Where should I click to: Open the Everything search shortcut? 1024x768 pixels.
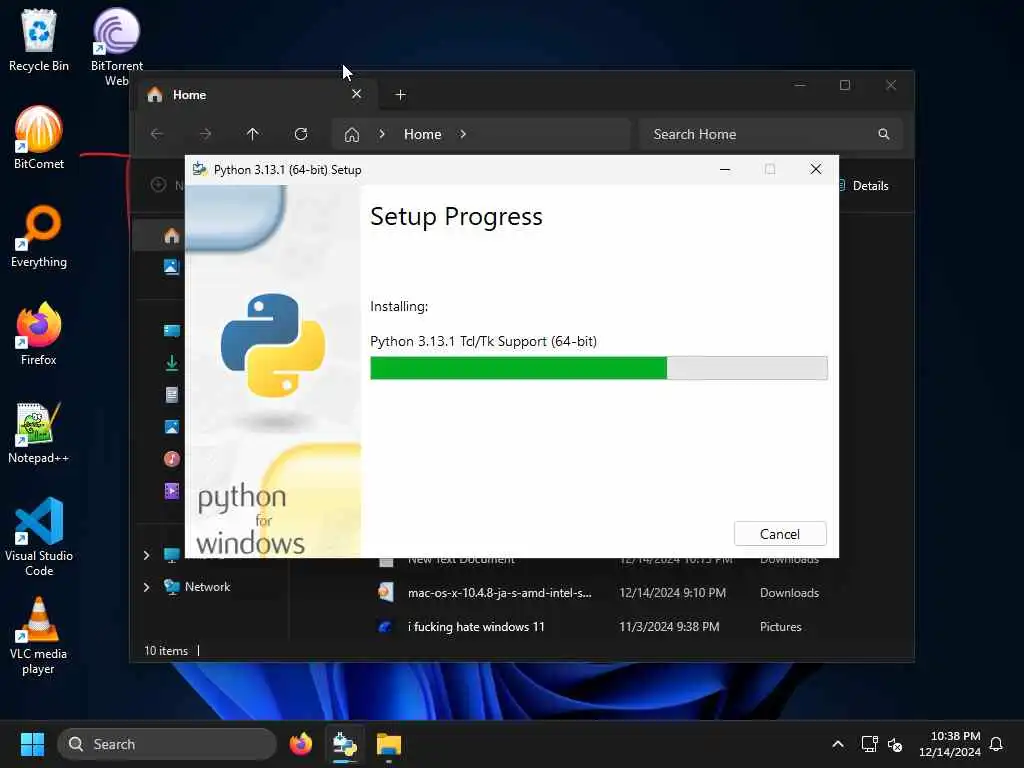(39, 236)
